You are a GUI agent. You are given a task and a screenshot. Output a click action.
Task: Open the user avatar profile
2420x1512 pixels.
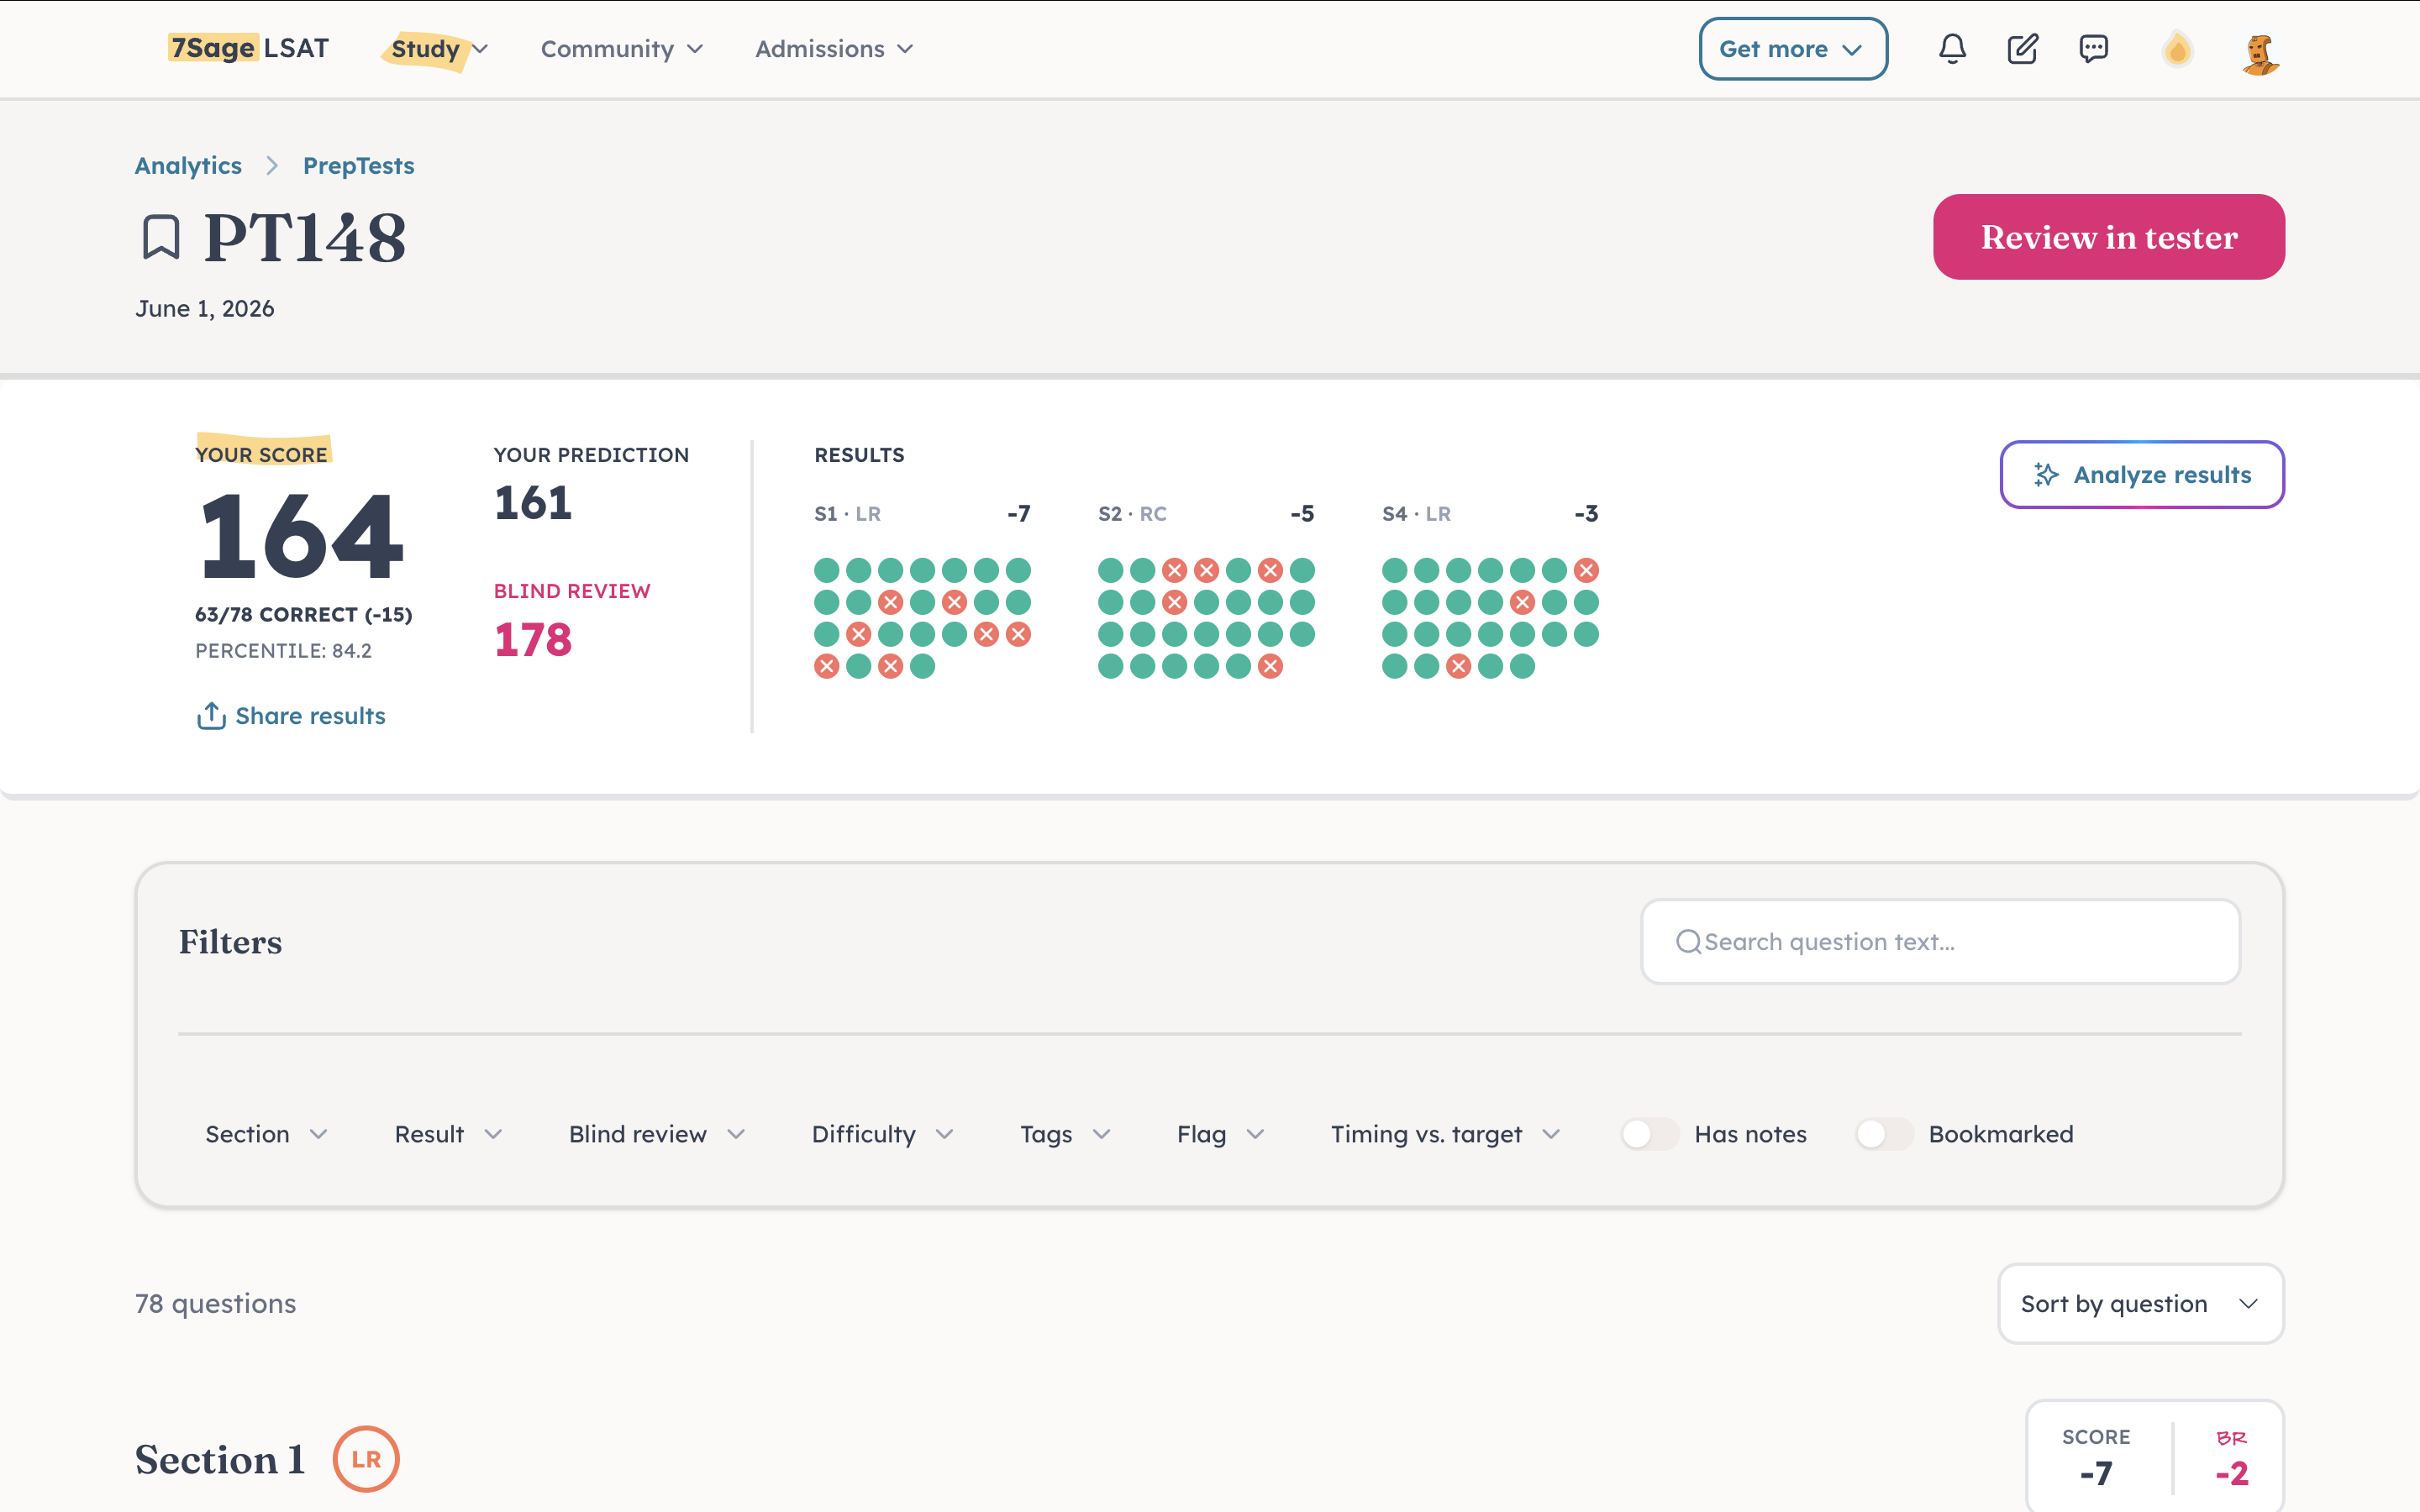2260,54
